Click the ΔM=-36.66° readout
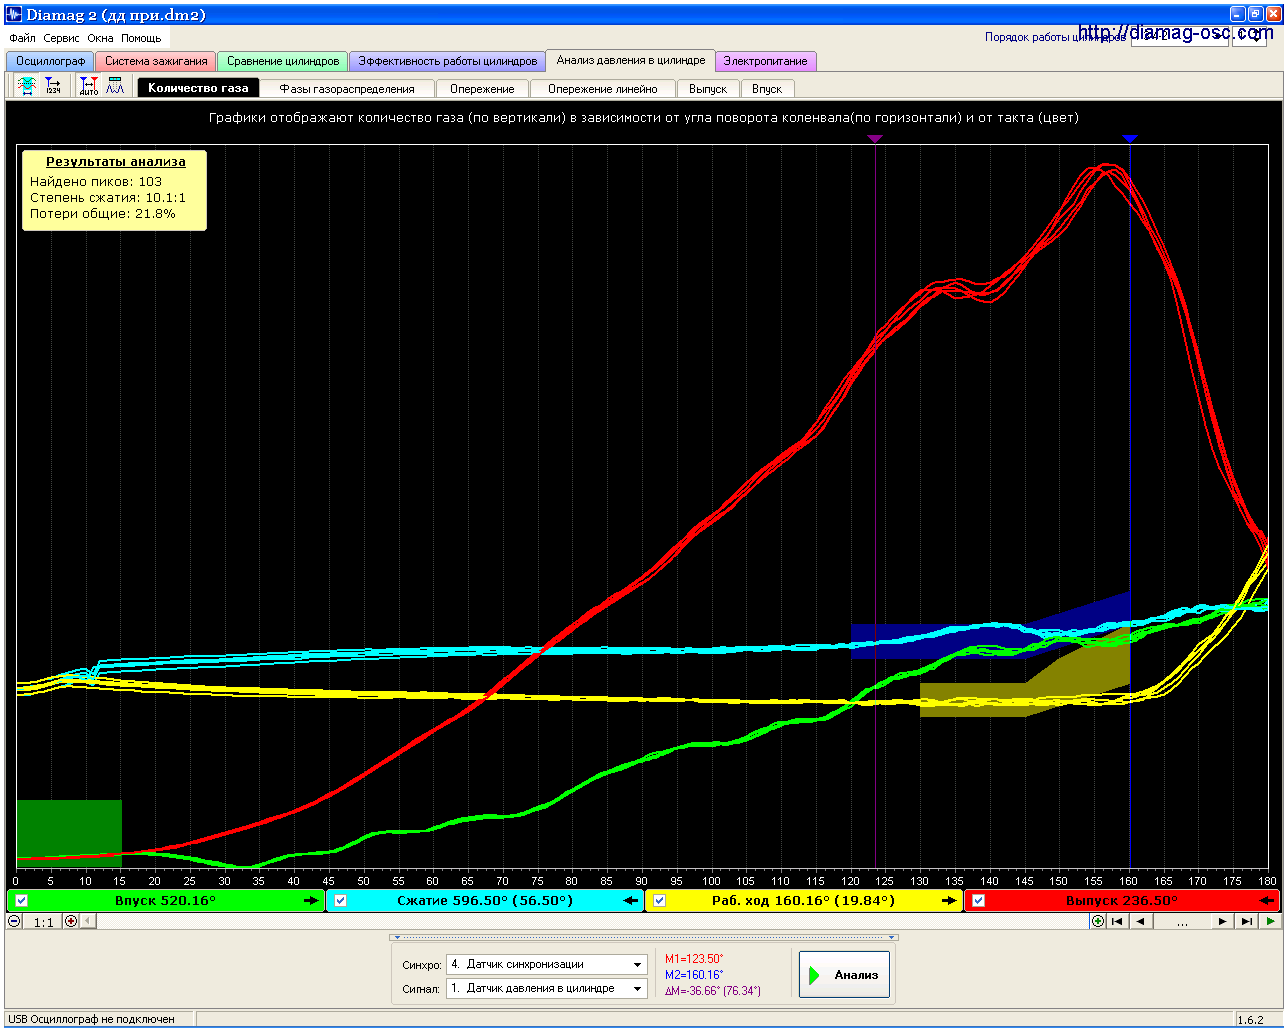 [x=713, y=991]
